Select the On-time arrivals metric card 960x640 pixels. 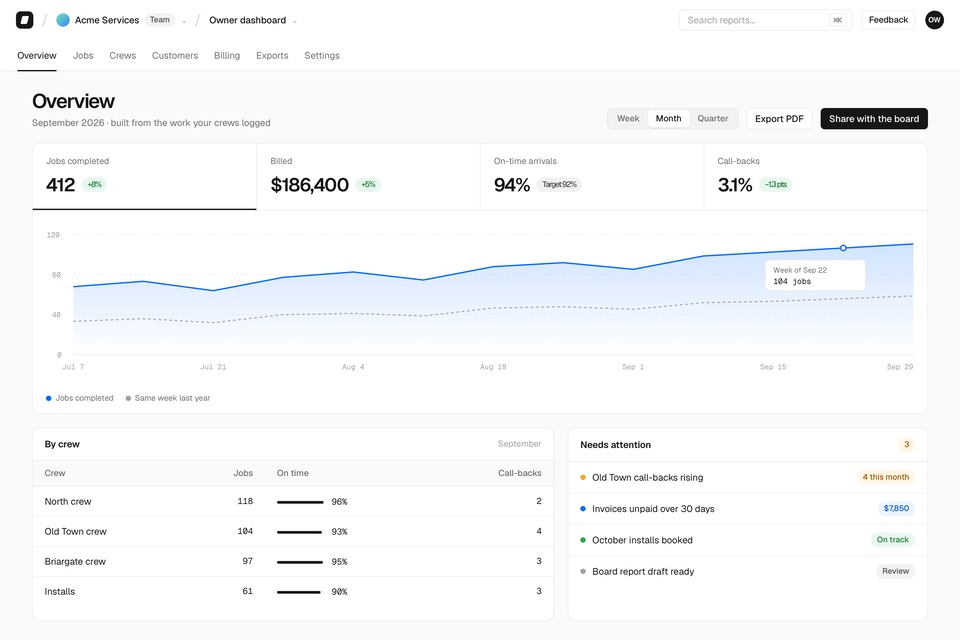click(x=592, y=176)
